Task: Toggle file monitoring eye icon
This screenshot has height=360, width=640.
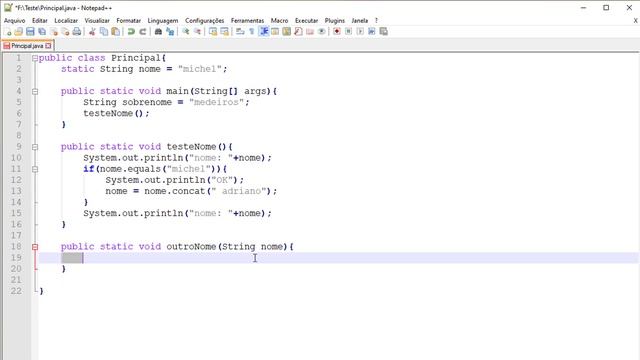Action: [322, 31]
